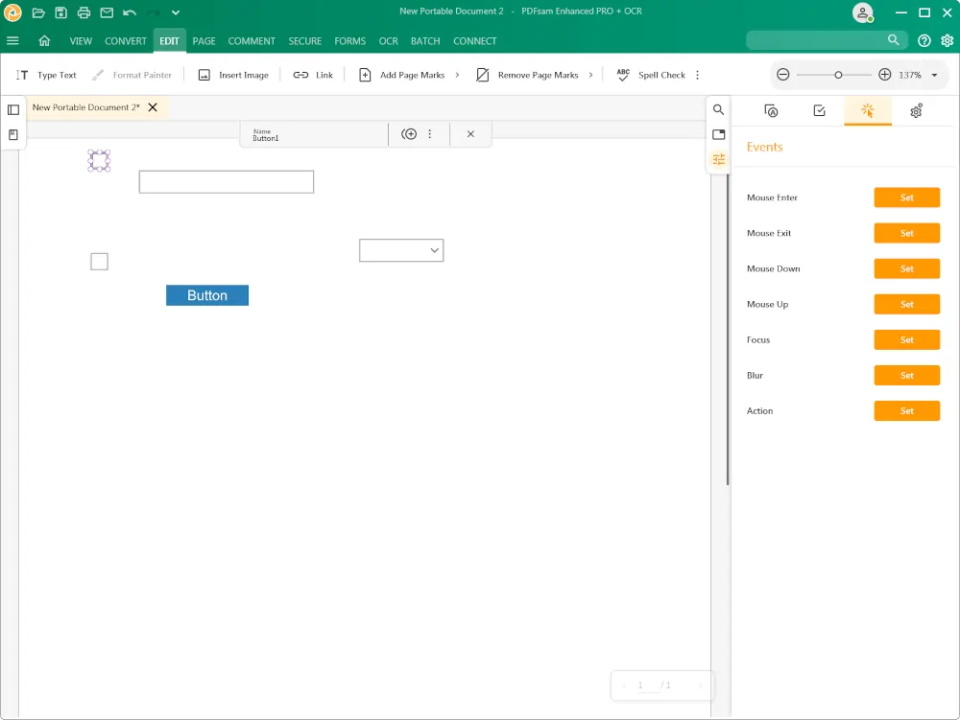Select the Type Text tool
Image resolution: width=960 pixels, height=720 pixels.
(47, 75)
